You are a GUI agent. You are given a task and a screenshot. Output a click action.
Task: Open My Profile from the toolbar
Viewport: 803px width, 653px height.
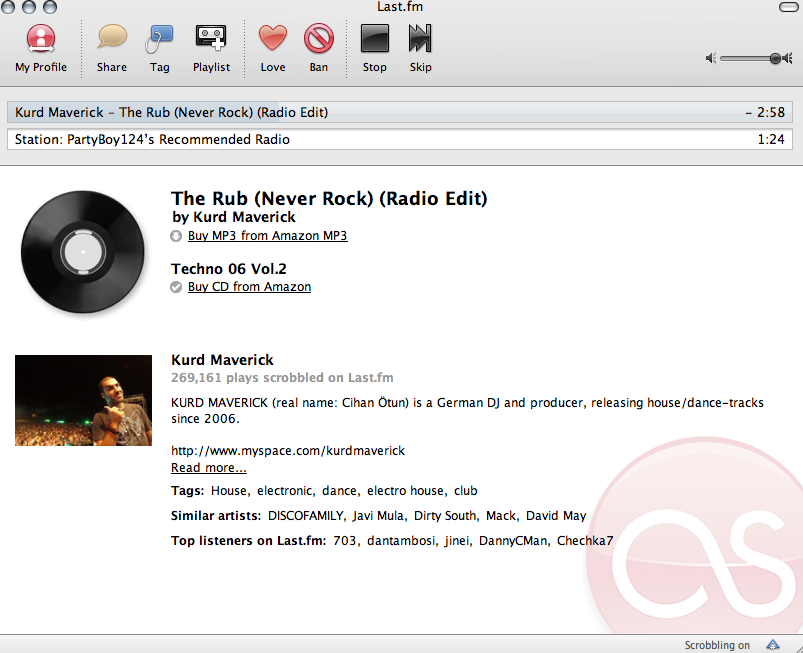[41, 48]
